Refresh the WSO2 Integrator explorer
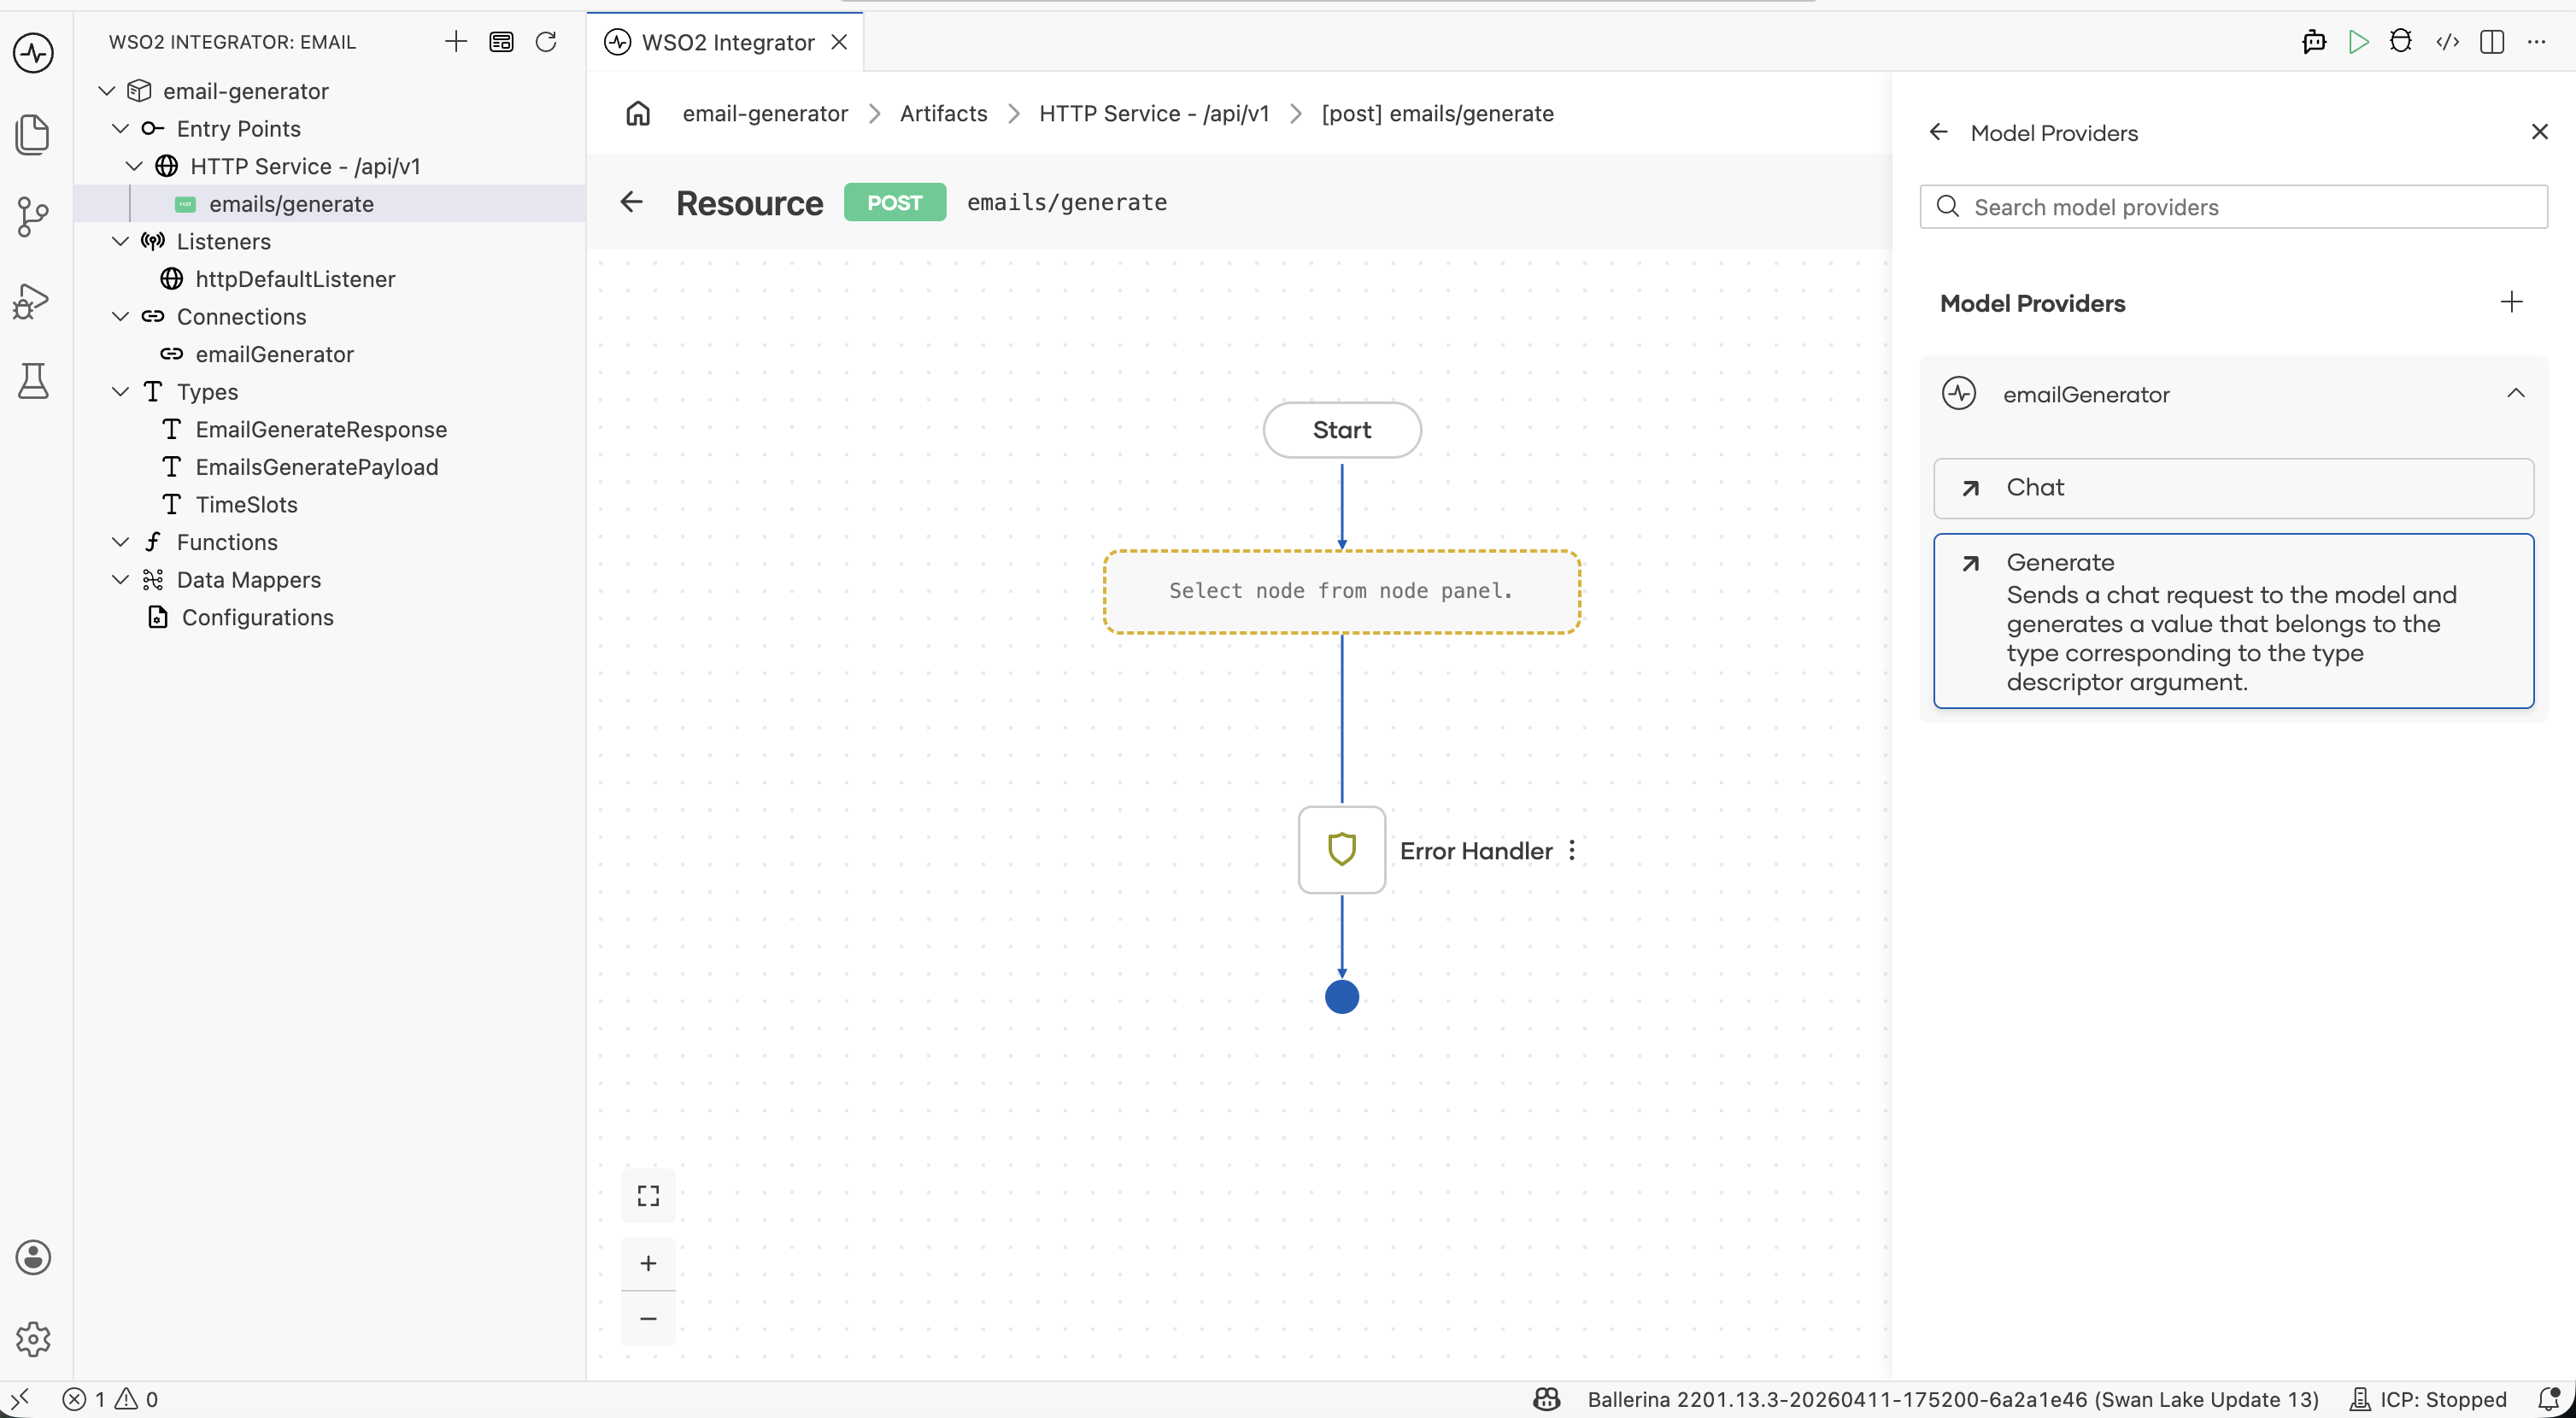This screenshot has height=1418, width=2576. click(546, 42)
